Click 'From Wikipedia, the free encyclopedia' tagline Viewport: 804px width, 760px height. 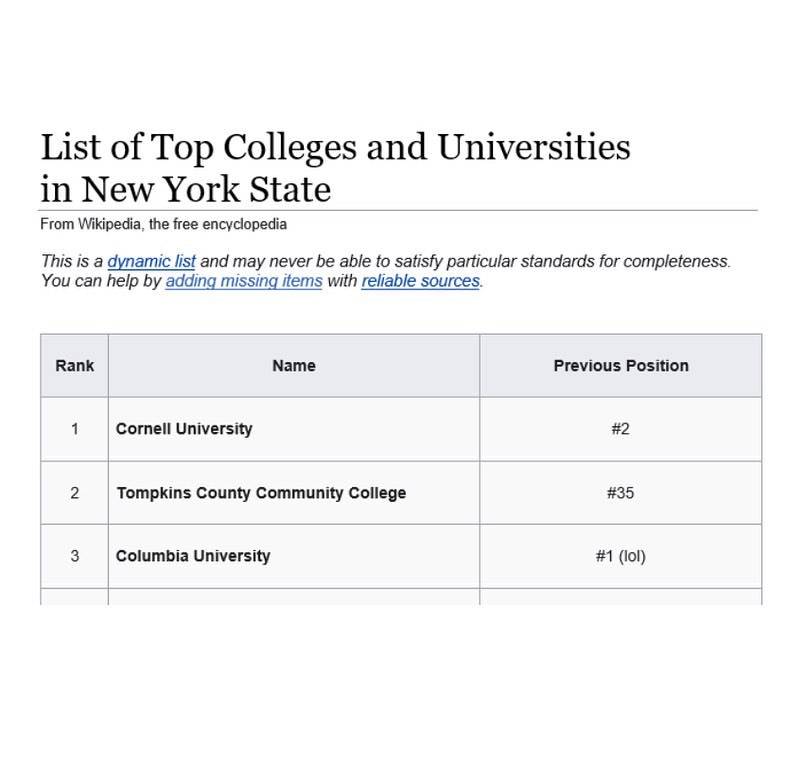(163, 224)
